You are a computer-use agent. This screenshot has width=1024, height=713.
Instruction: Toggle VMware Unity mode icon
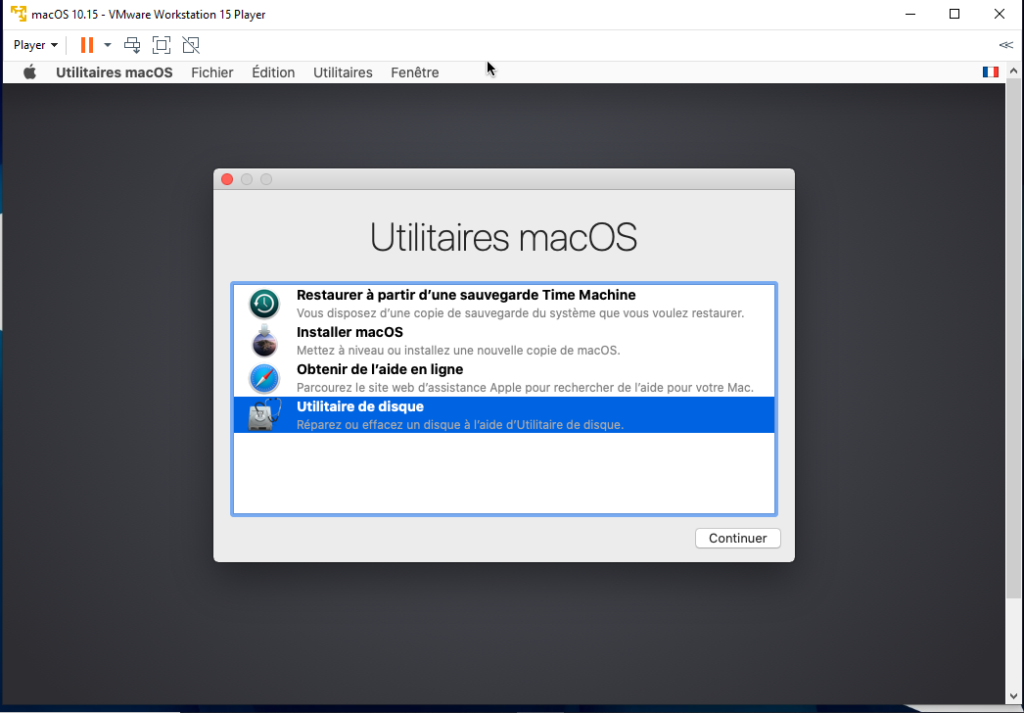[191, 45]
